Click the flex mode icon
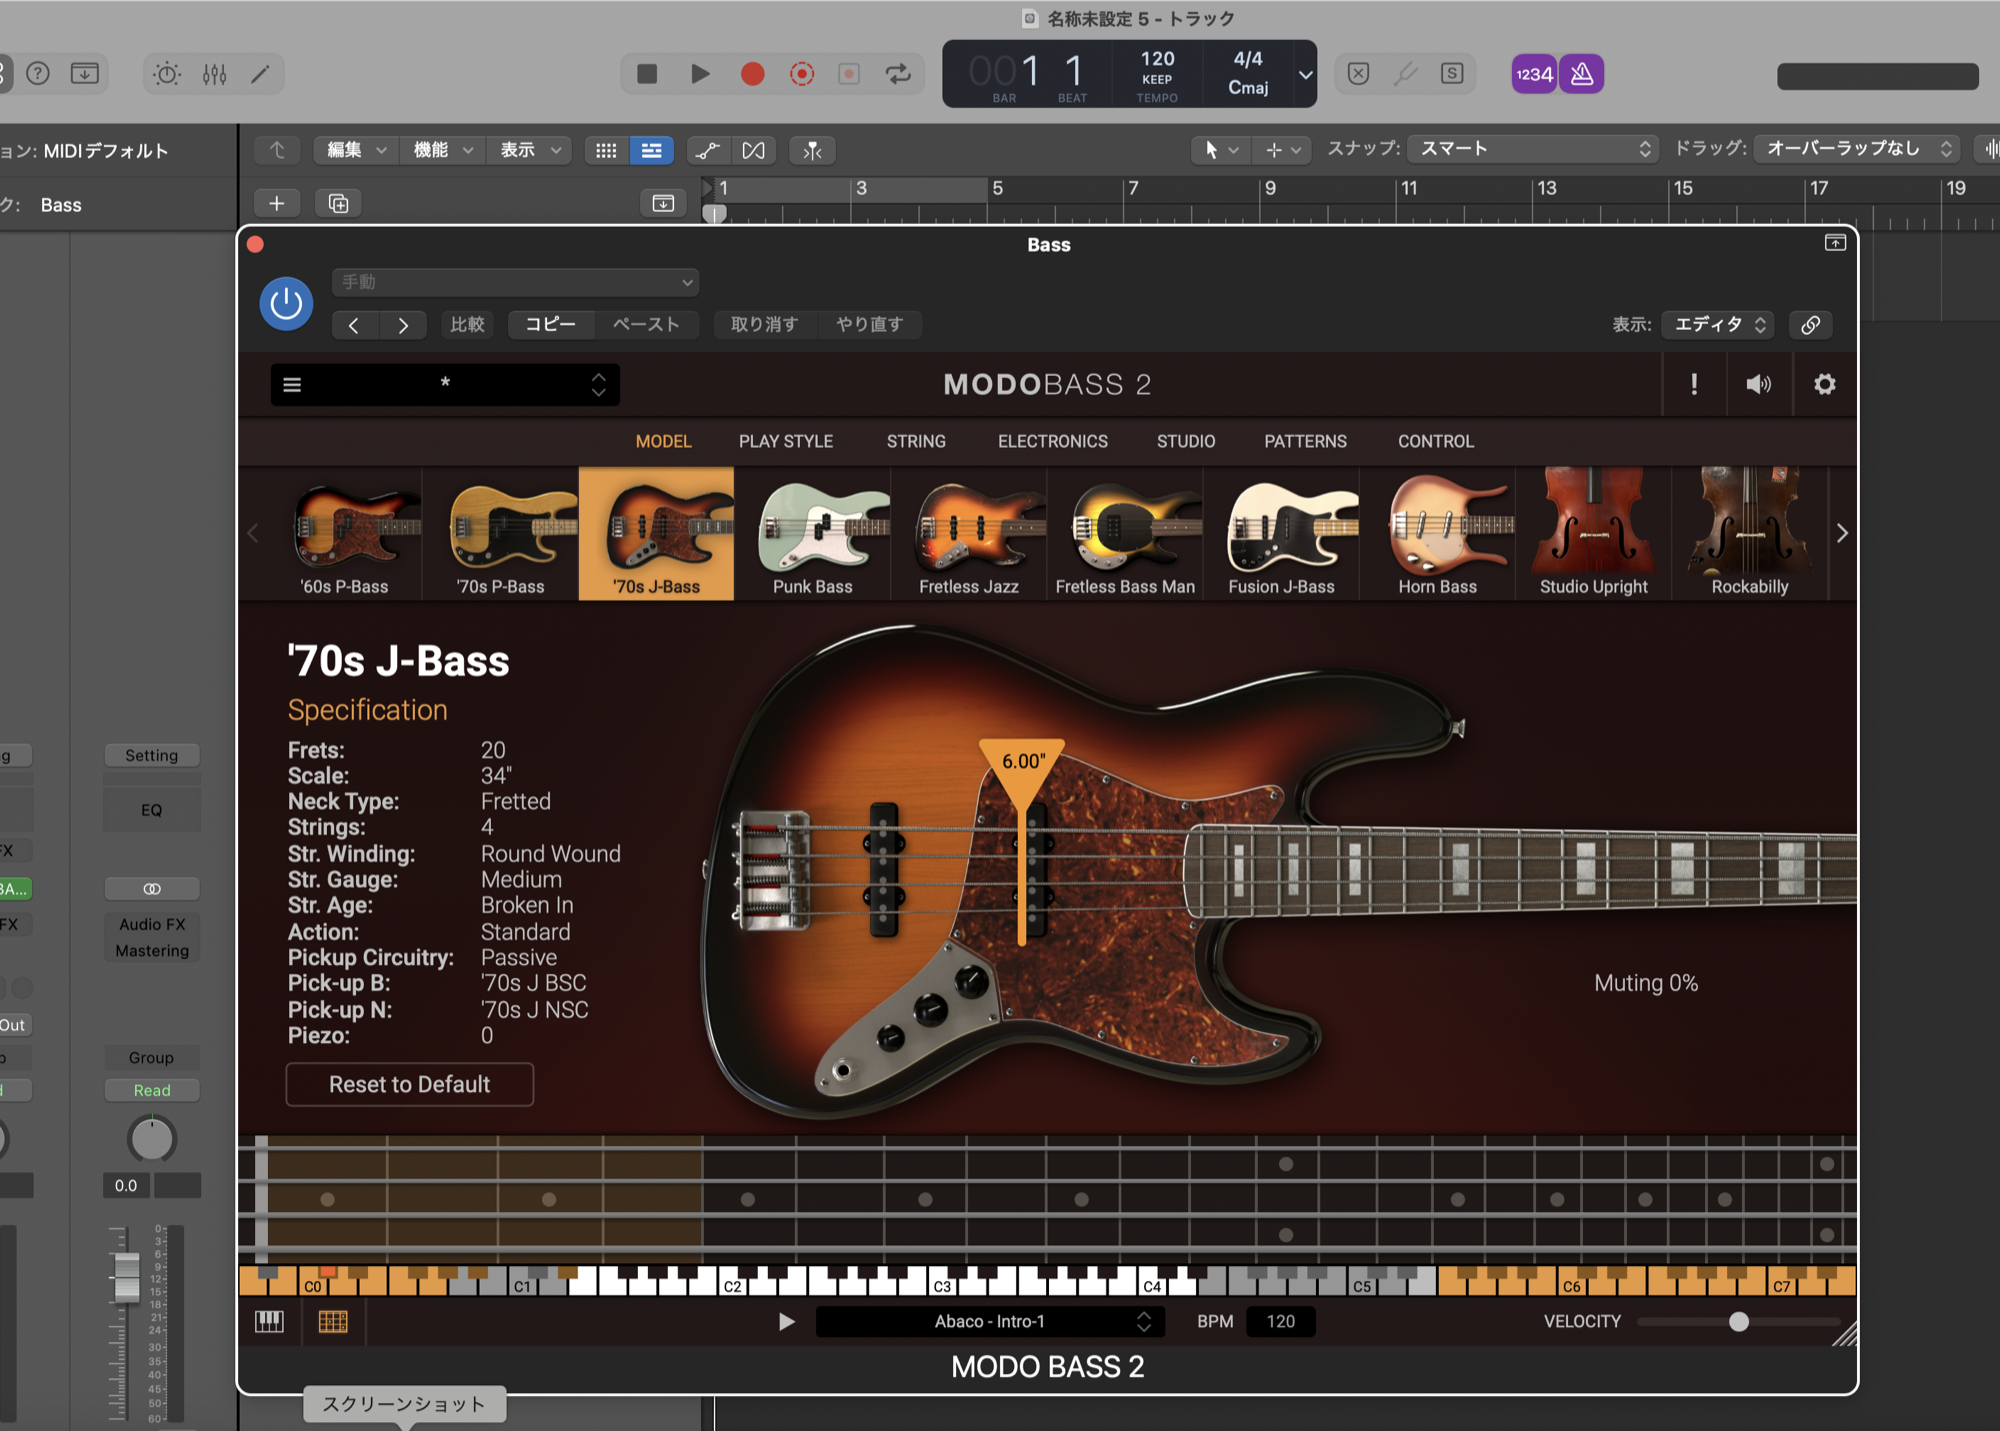 pyautogui.click(x=753, y=150)
